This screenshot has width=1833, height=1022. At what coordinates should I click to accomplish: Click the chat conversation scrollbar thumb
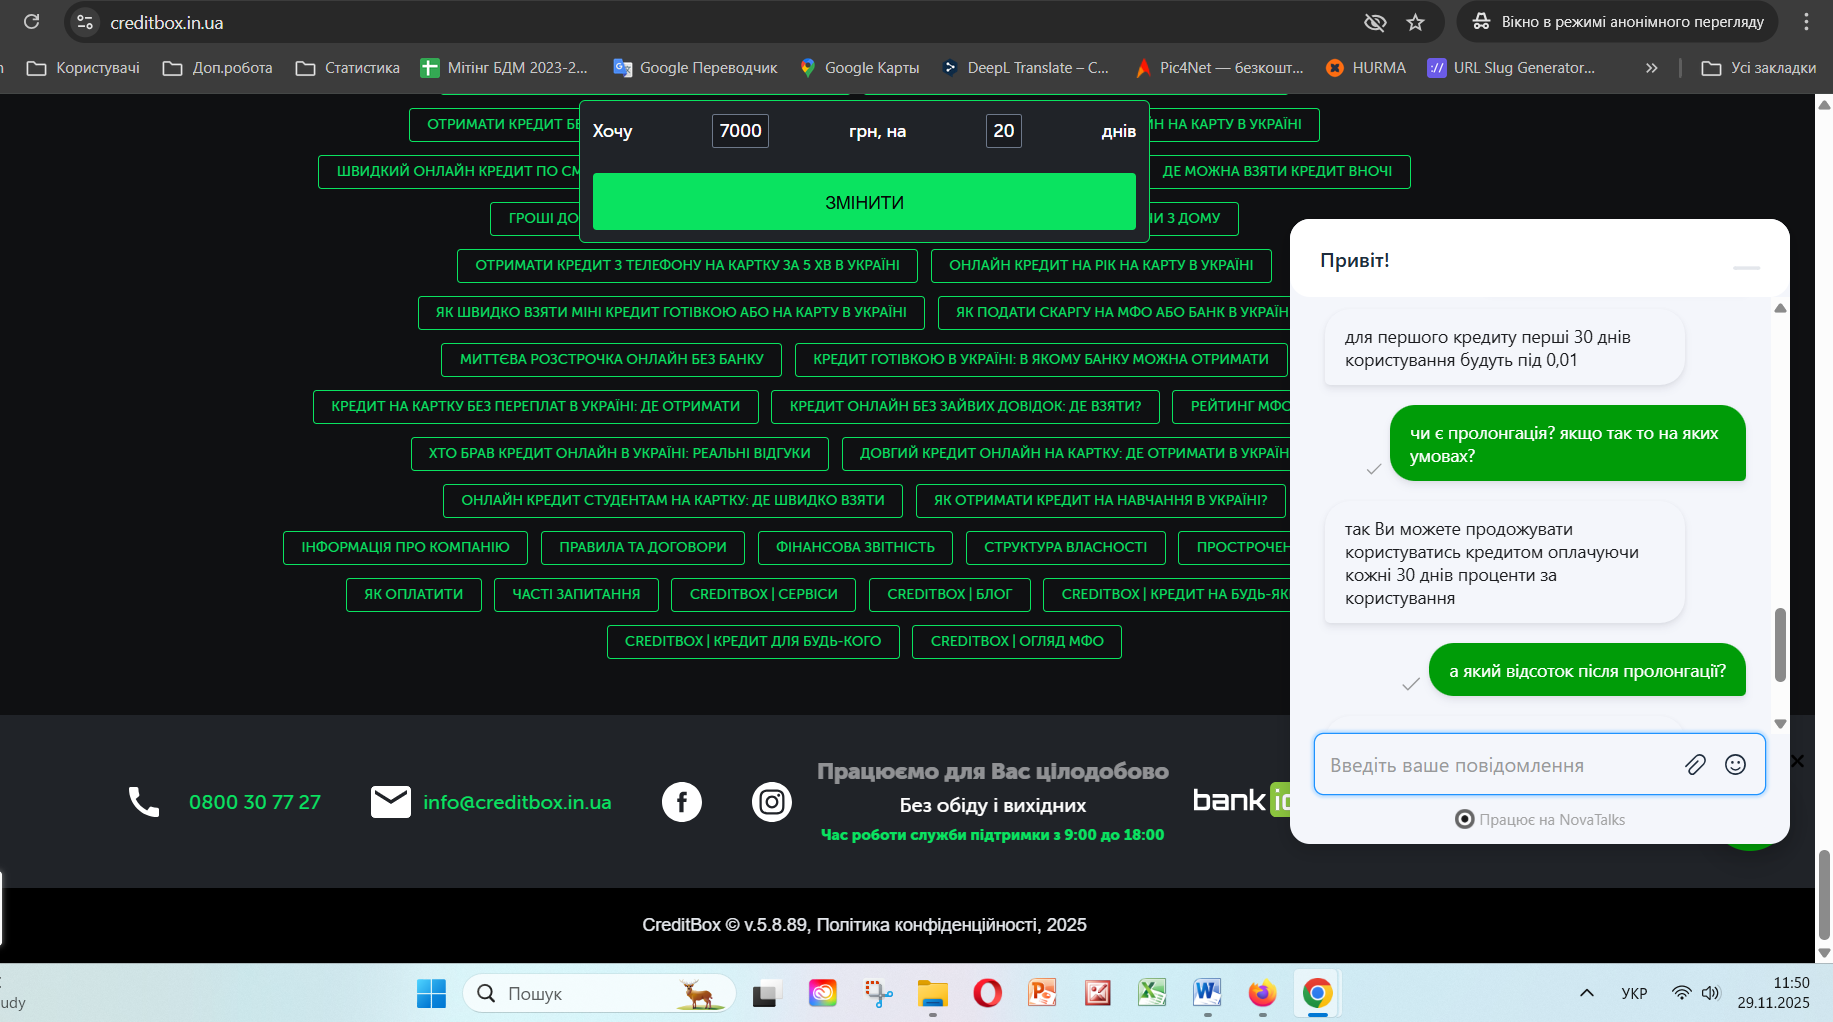pyautogui.click(x=1780, y=645)
